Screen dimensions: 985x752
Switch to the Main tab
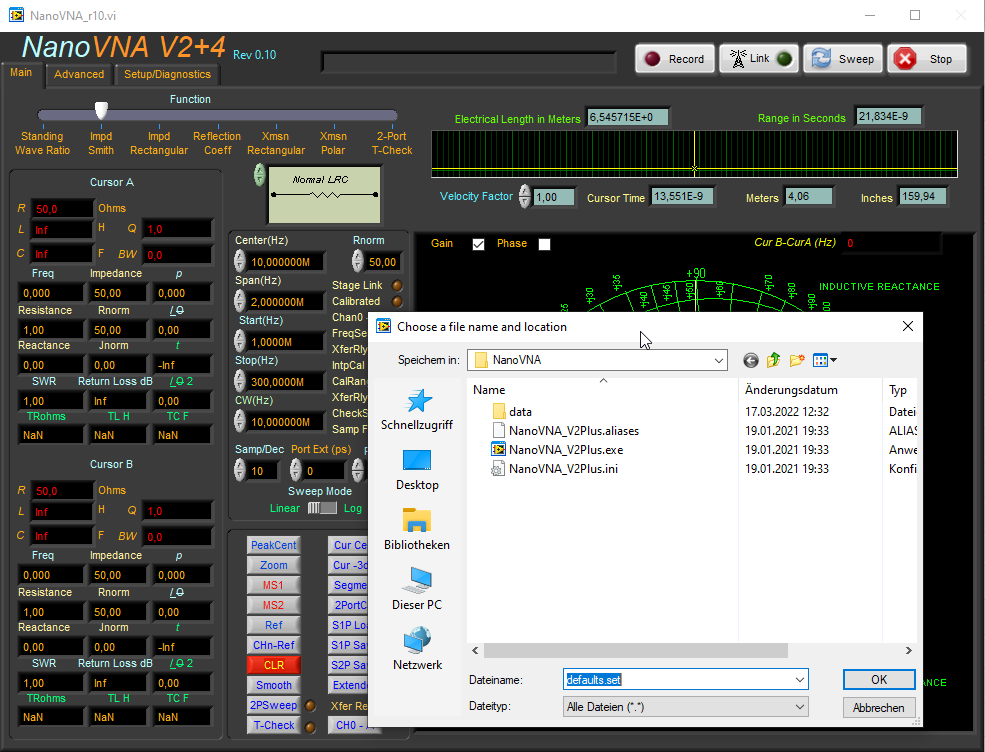tap(21, 73)
